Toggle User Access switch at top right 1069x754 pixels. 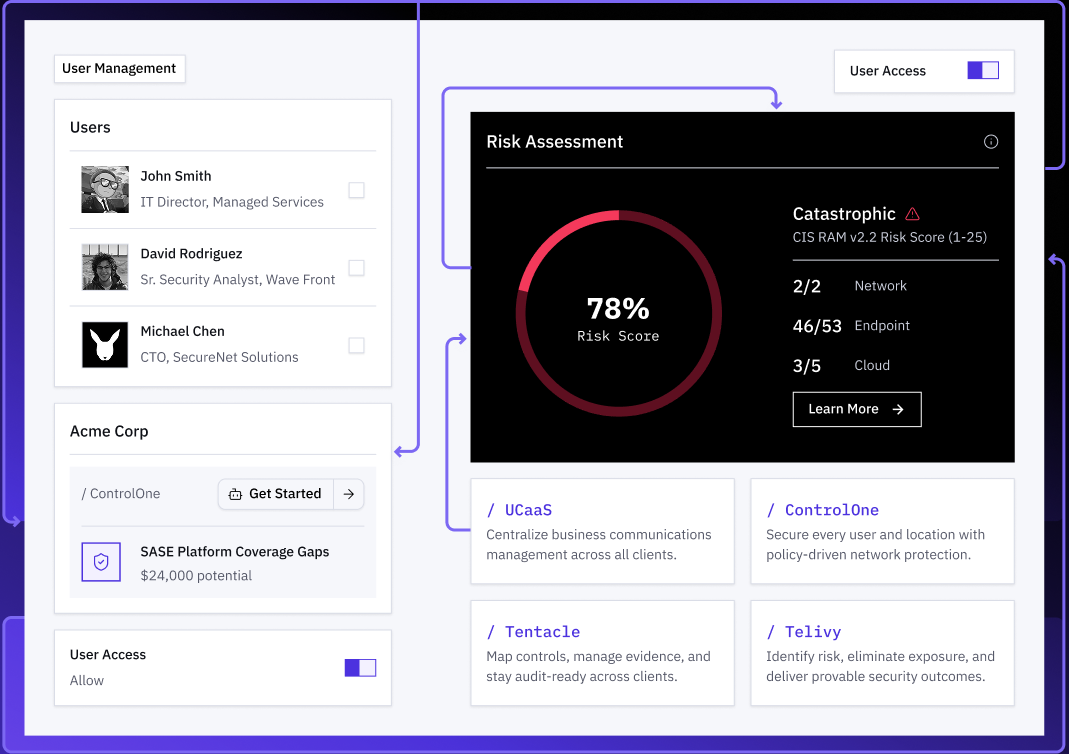[983, 70]
